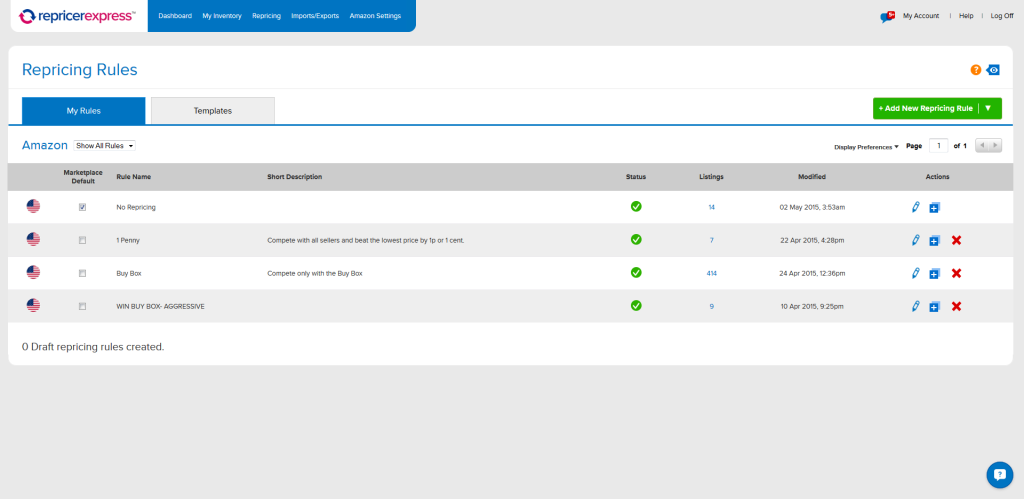The width and height of the screenshot is (1024, 499).
Task: Open the live chat support bubble
Action: [x=999, y=475]
